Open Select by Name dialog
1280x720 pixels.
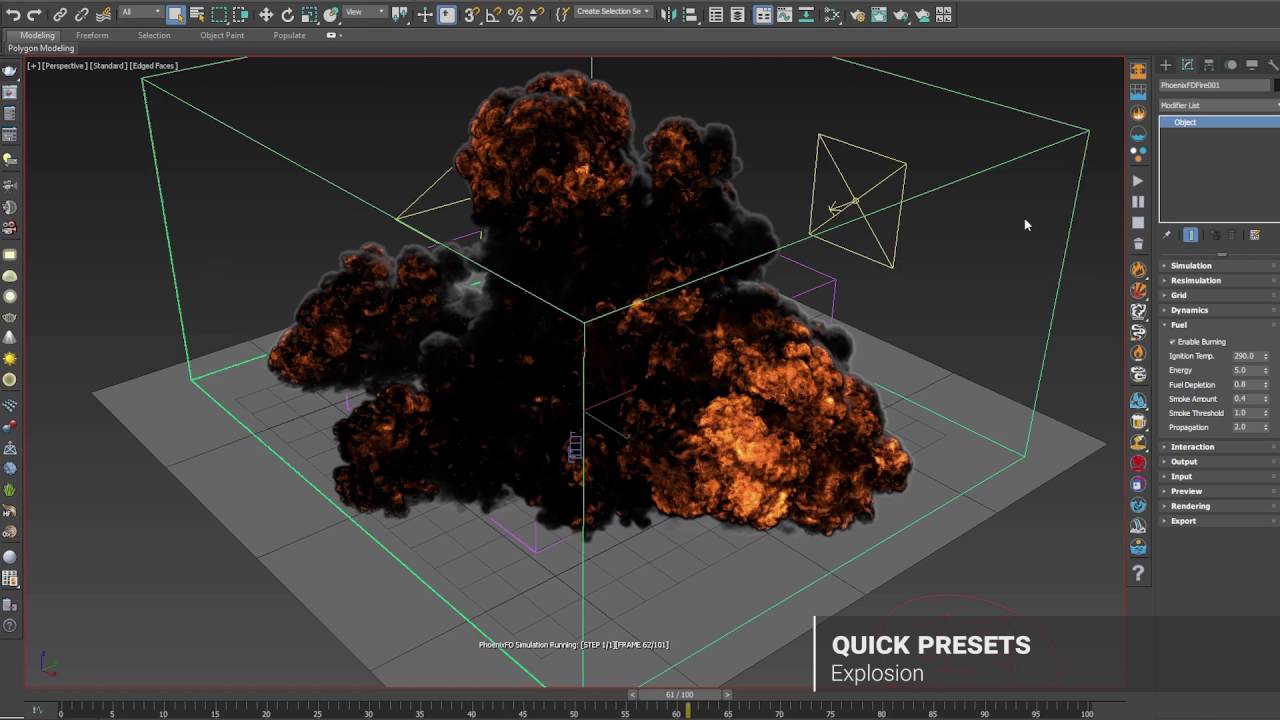coord(197,15)
